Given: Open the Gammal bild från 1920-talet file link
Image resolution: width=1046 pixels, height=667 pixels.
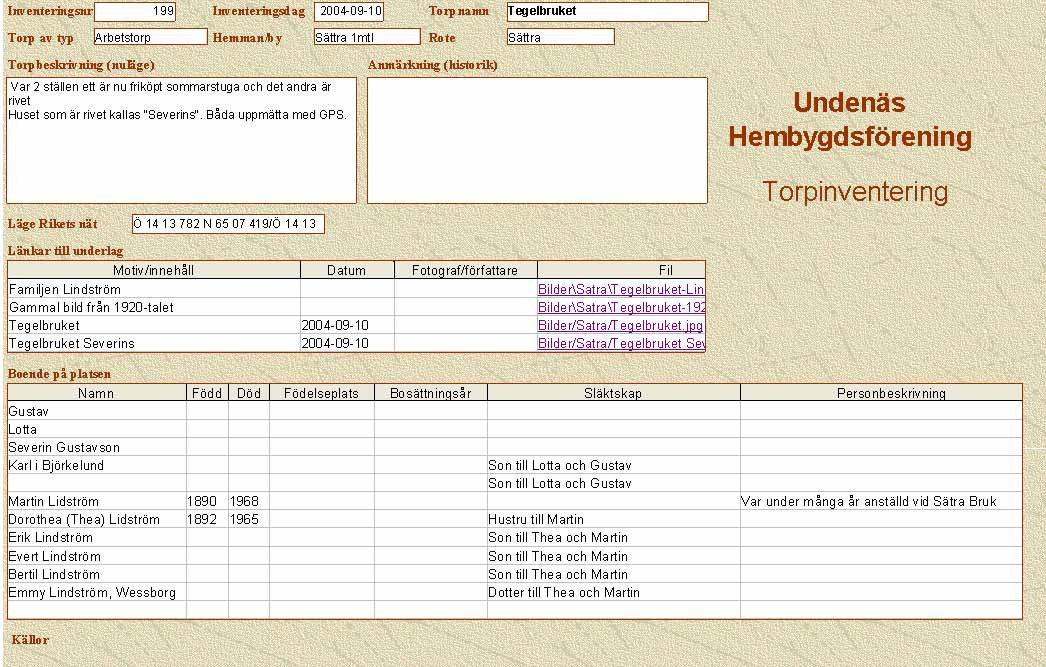Looking at the screenshot, I should tap(621, 307).
